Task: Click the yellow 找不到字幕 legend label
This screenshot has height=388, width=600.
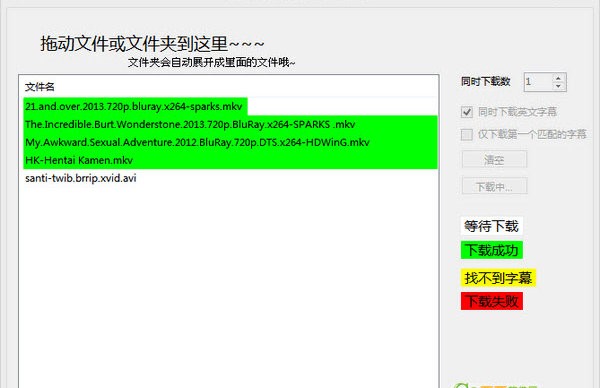Action: (498, 277)
